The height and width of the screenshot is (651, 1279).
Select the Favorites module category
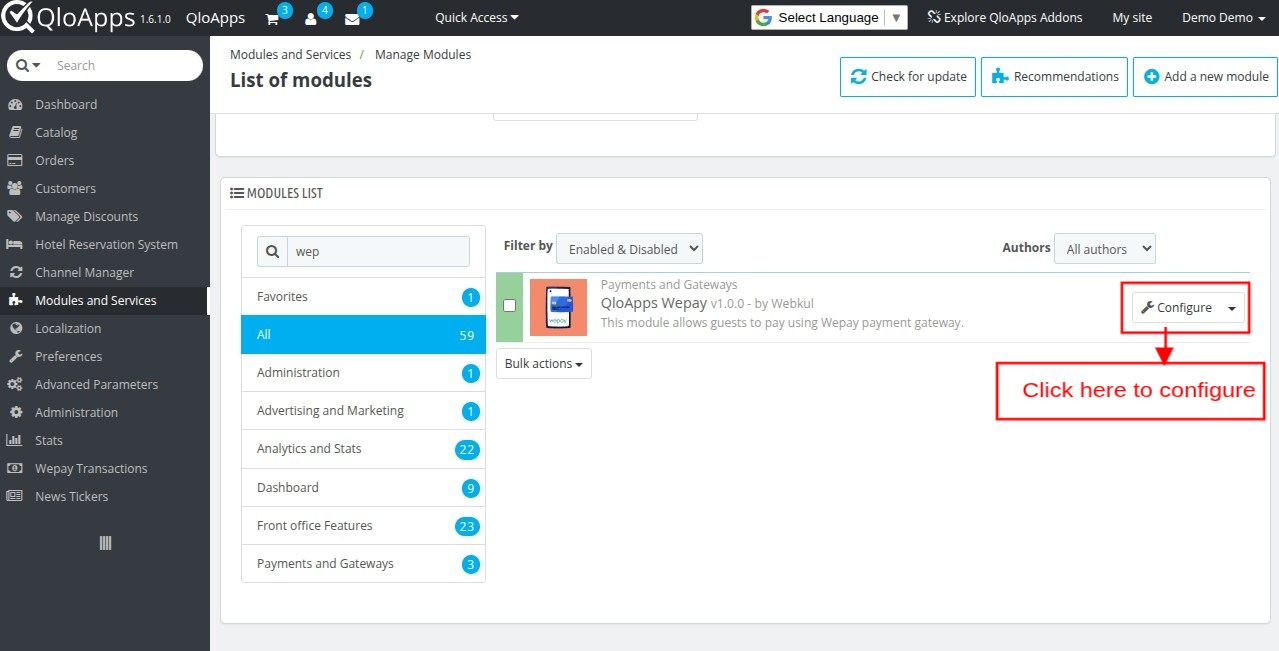point(363,297)
